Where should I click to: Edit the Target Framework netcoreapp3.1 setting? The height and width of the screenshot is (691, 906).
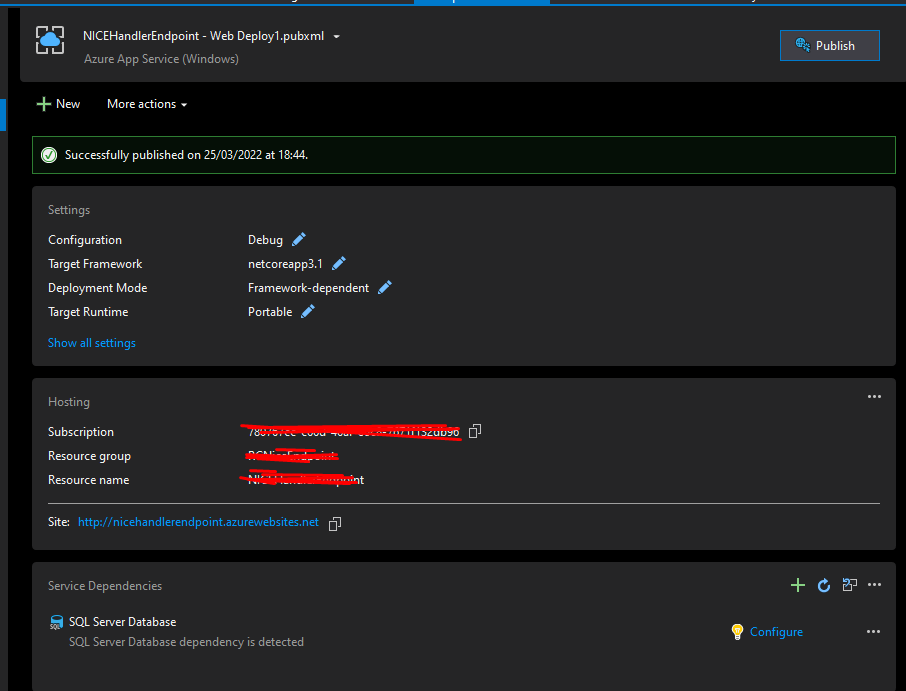coord(339,263)
